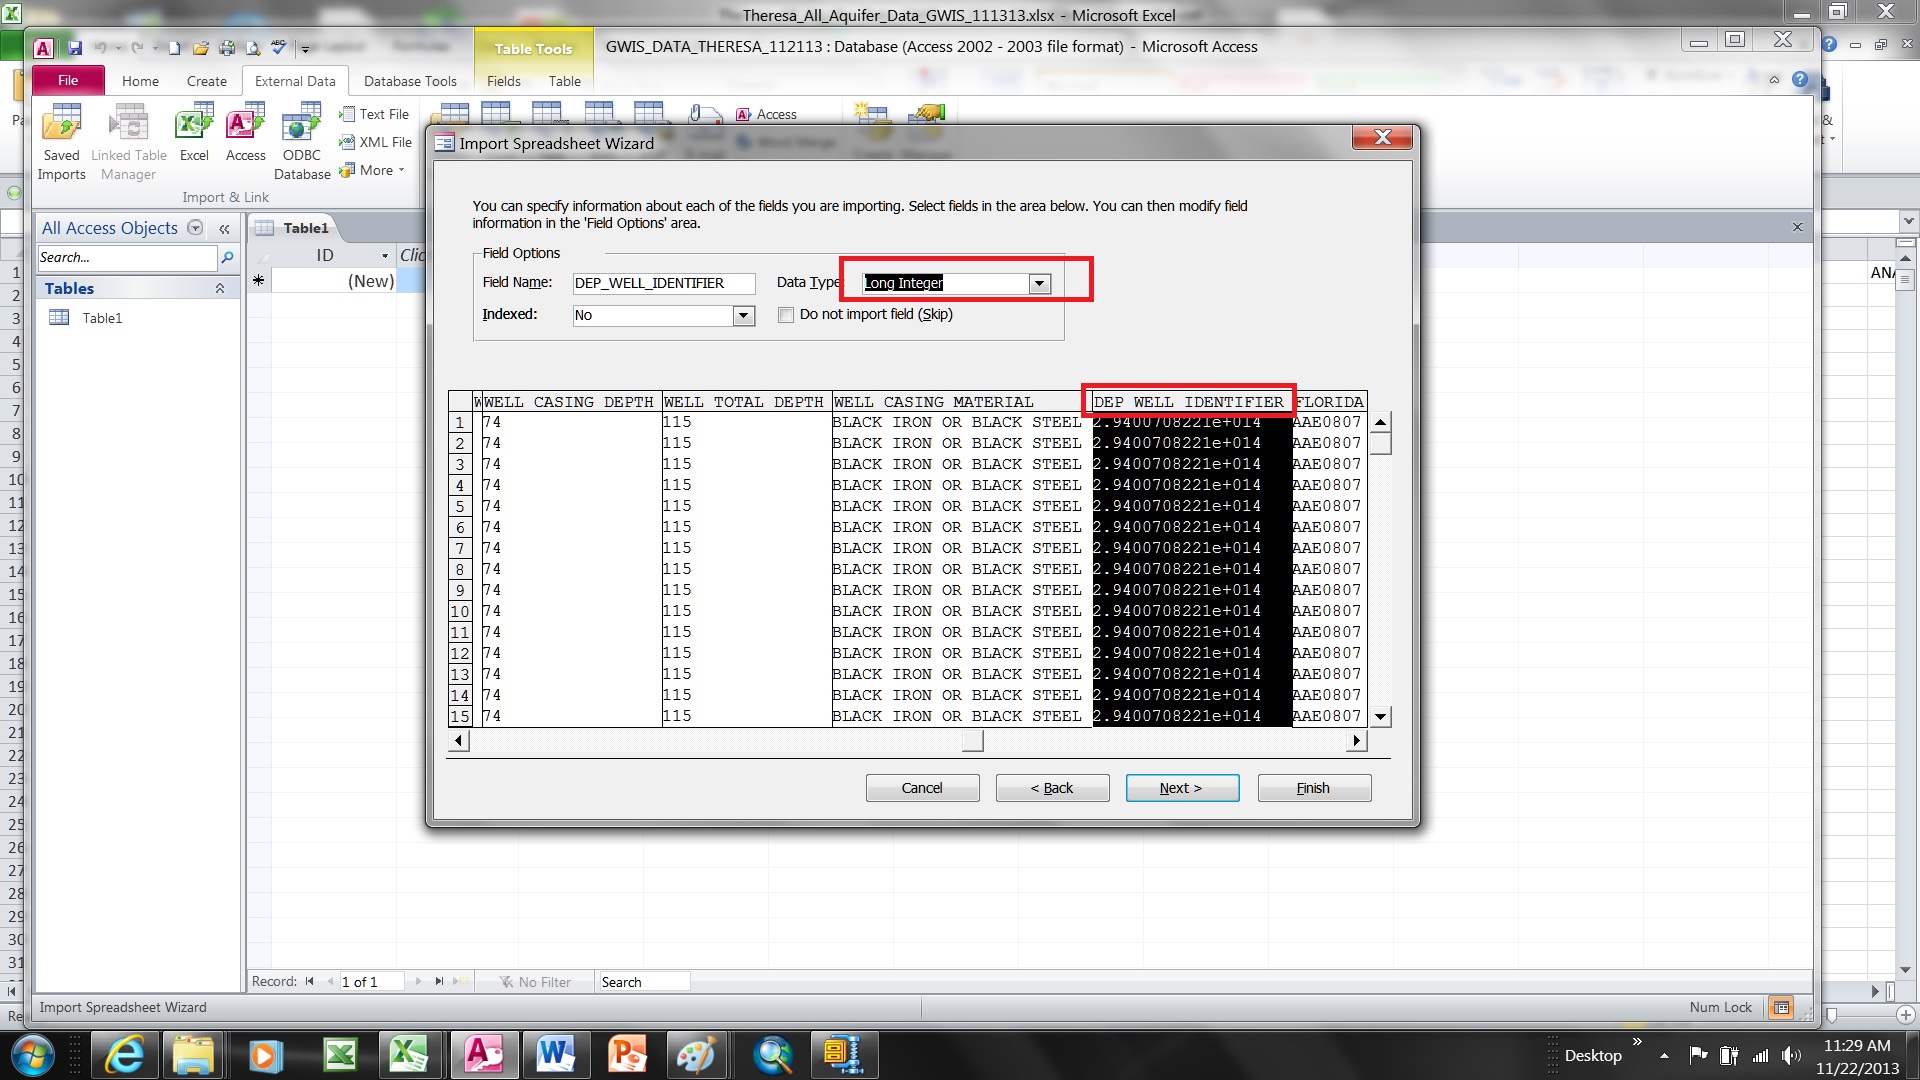Click the horizontal scrollbar thumb in preview
The width and height of the screenshot is (1920, 1080).
pos(972,741)
